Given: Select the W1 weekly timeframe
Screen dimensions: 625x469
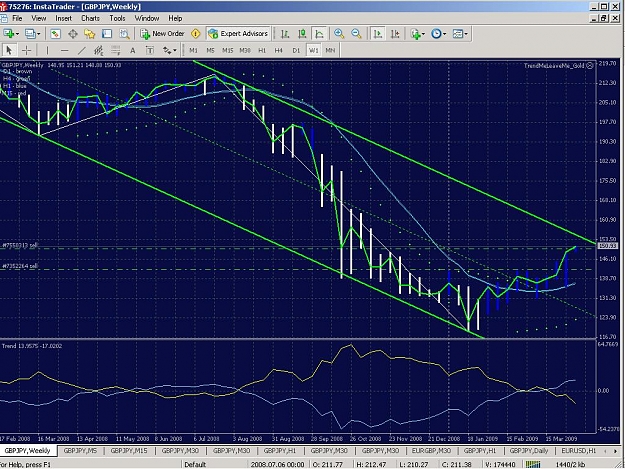Looking at the screenshot, I should point(313,50).
